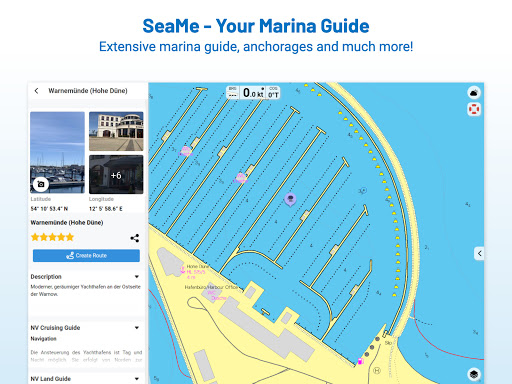Click the Create Route button
The width and height of the screenshot is (512, 384).
click(86, 256)
